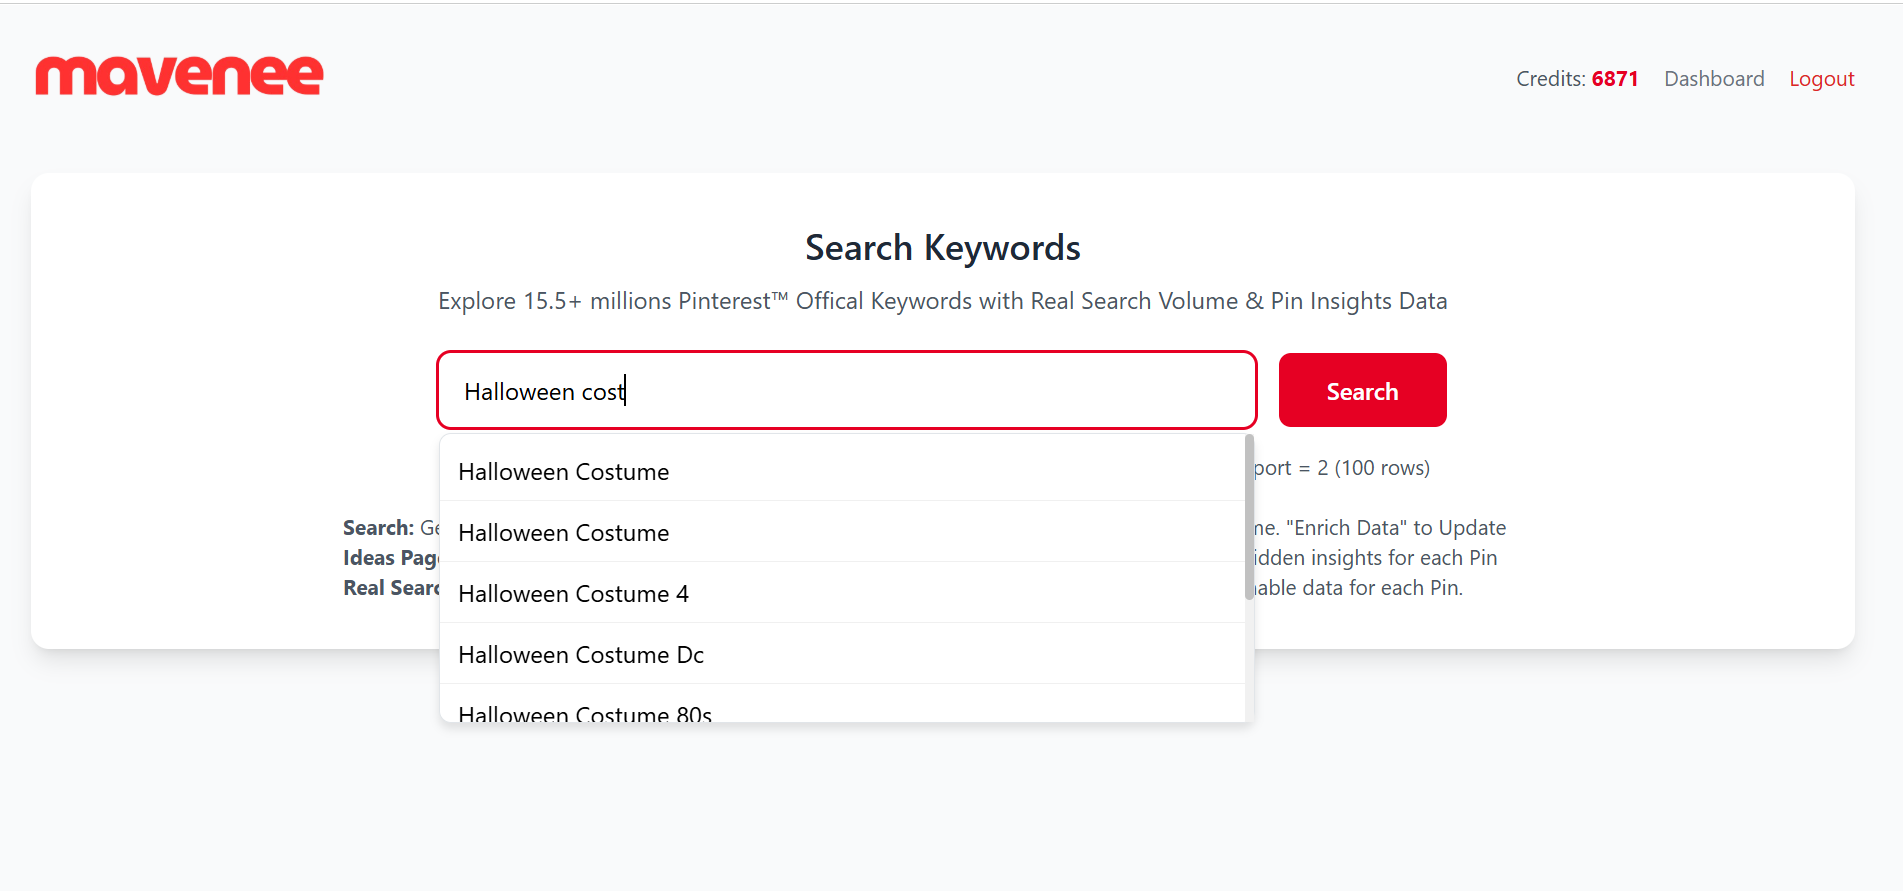Choose the Halloween Costume 80s suggestion
The width and height of the screenshot is (1903, 891).
tap(585, 712)
